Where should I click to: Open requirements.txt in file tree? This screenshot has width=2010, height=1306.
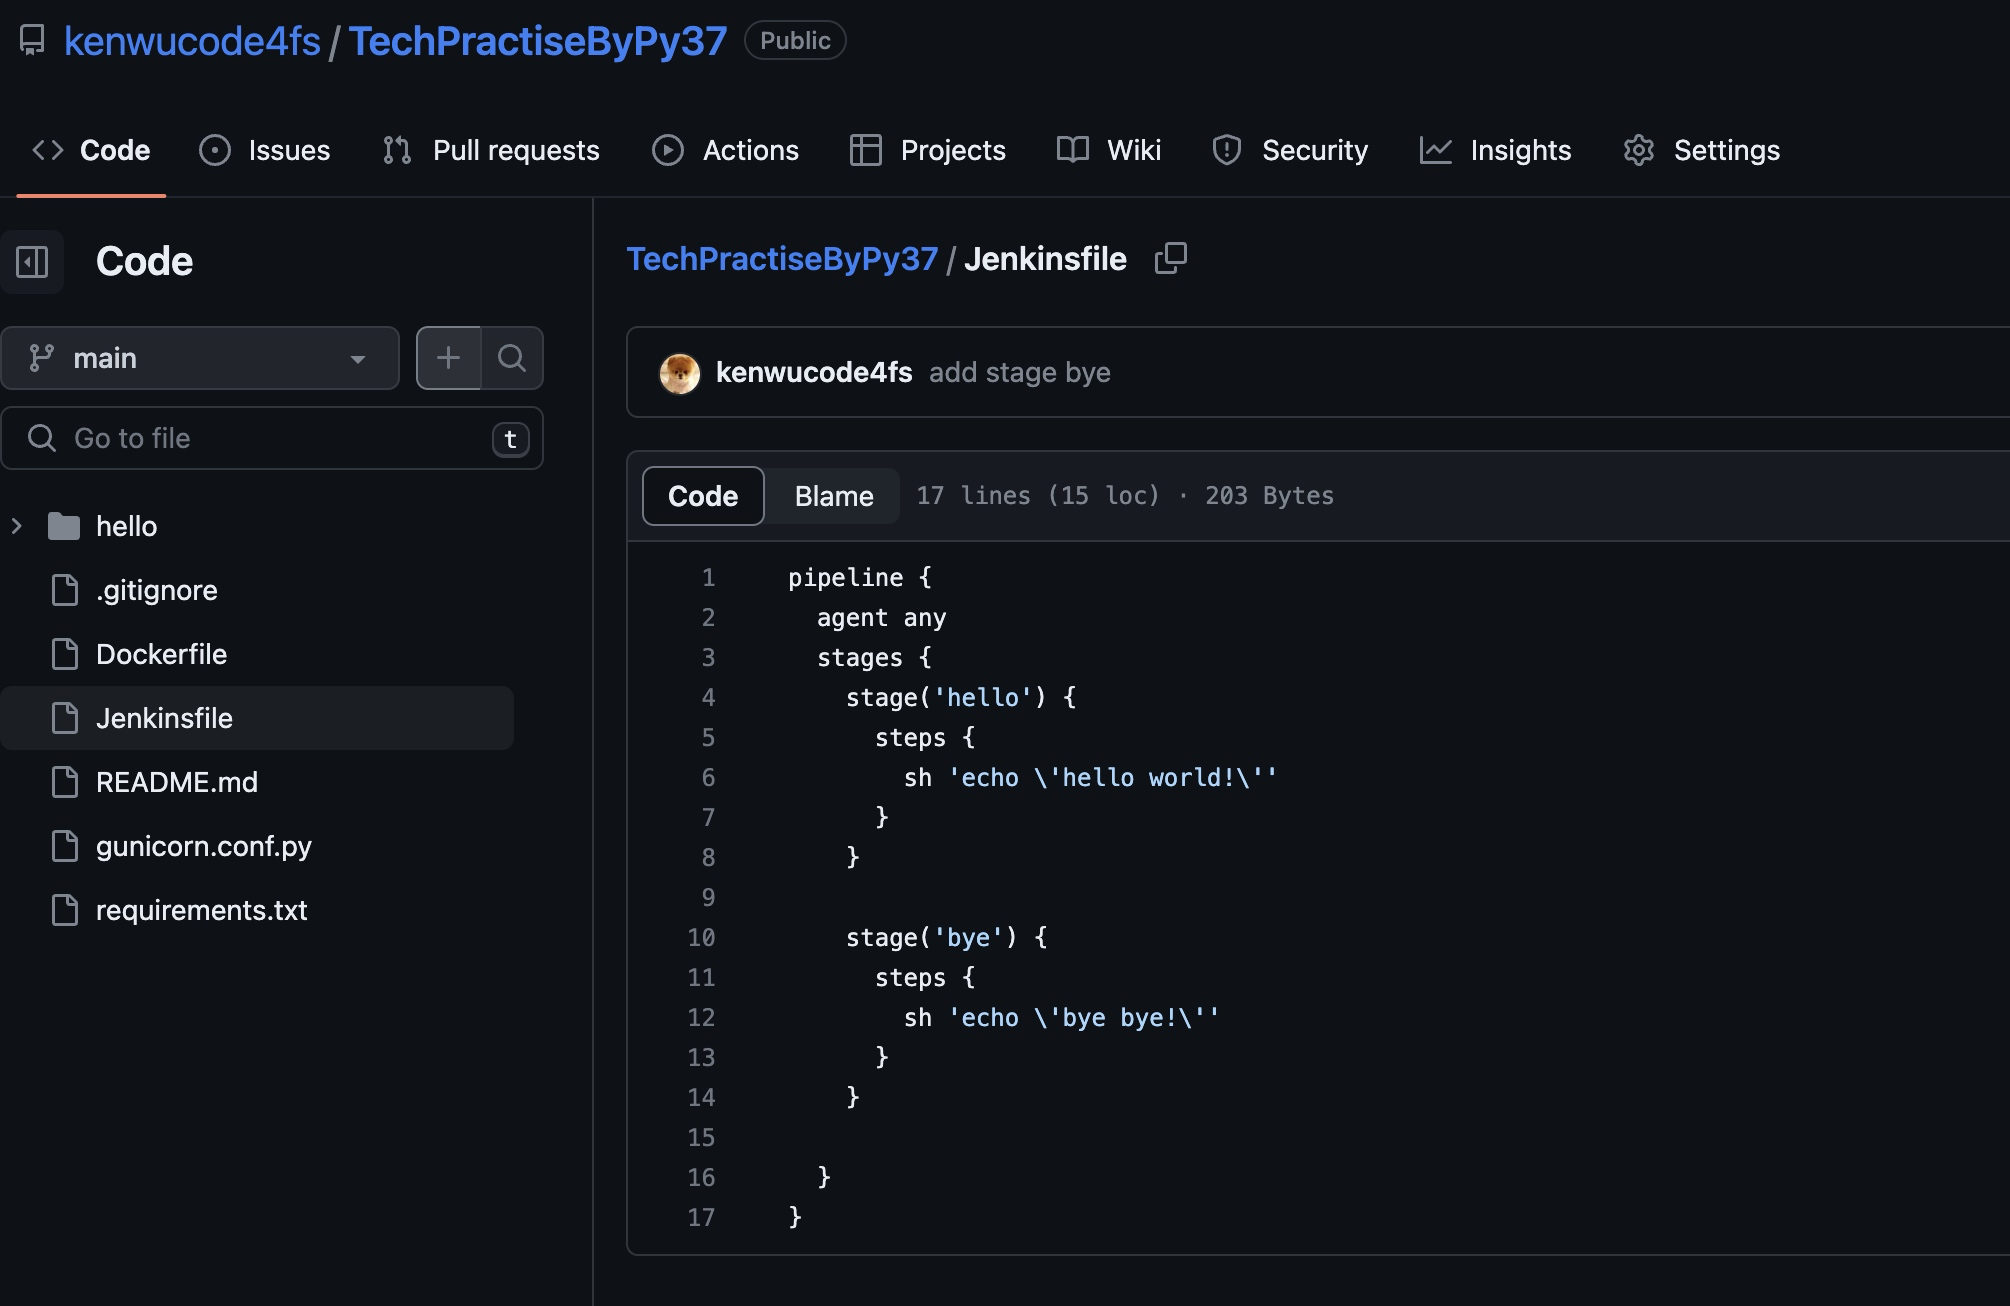(x=201, y=910)
